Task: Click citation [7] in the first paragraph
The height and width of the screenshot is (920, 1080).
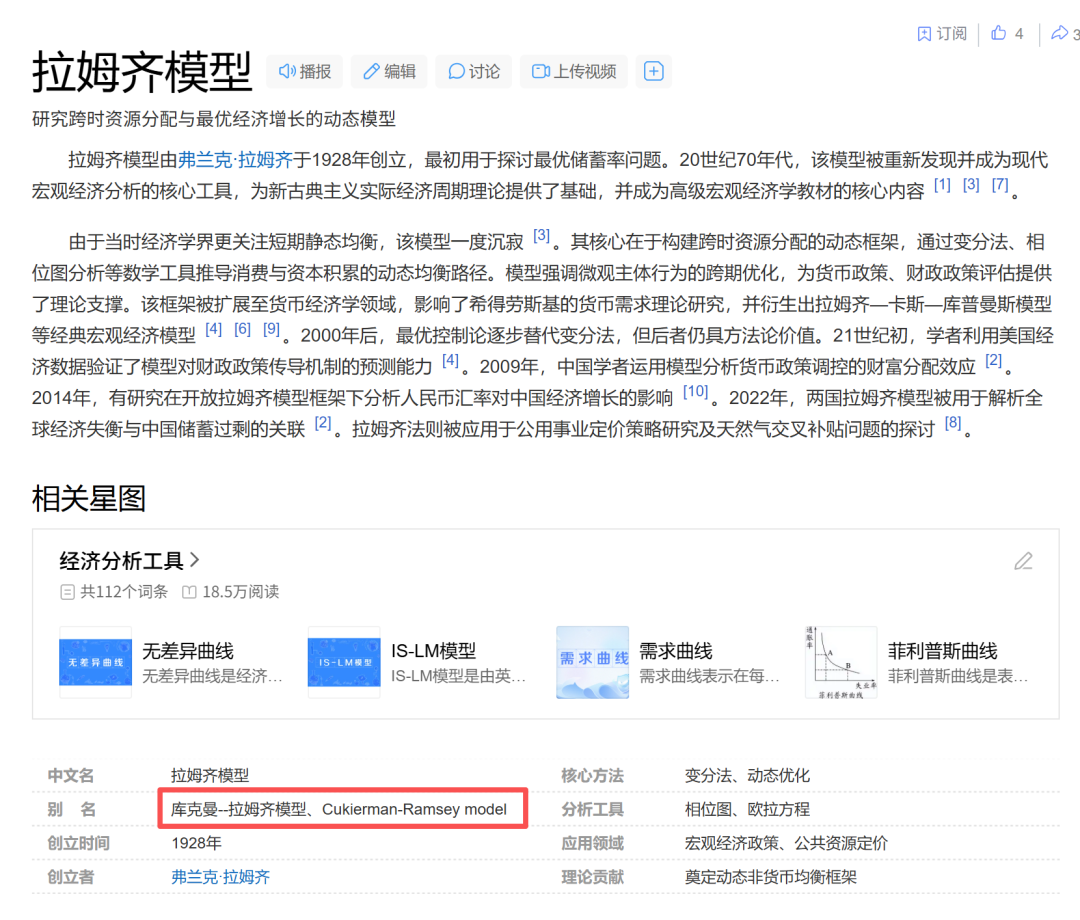Action: (1000, 185)
